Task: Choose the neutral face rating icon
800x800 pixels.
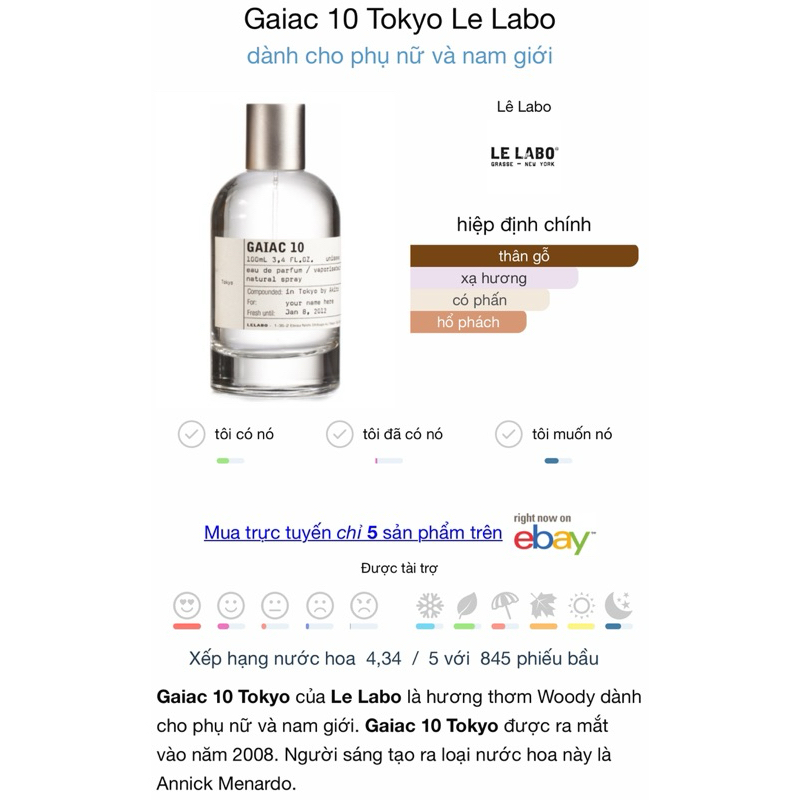Action: [x=275, y=606]
